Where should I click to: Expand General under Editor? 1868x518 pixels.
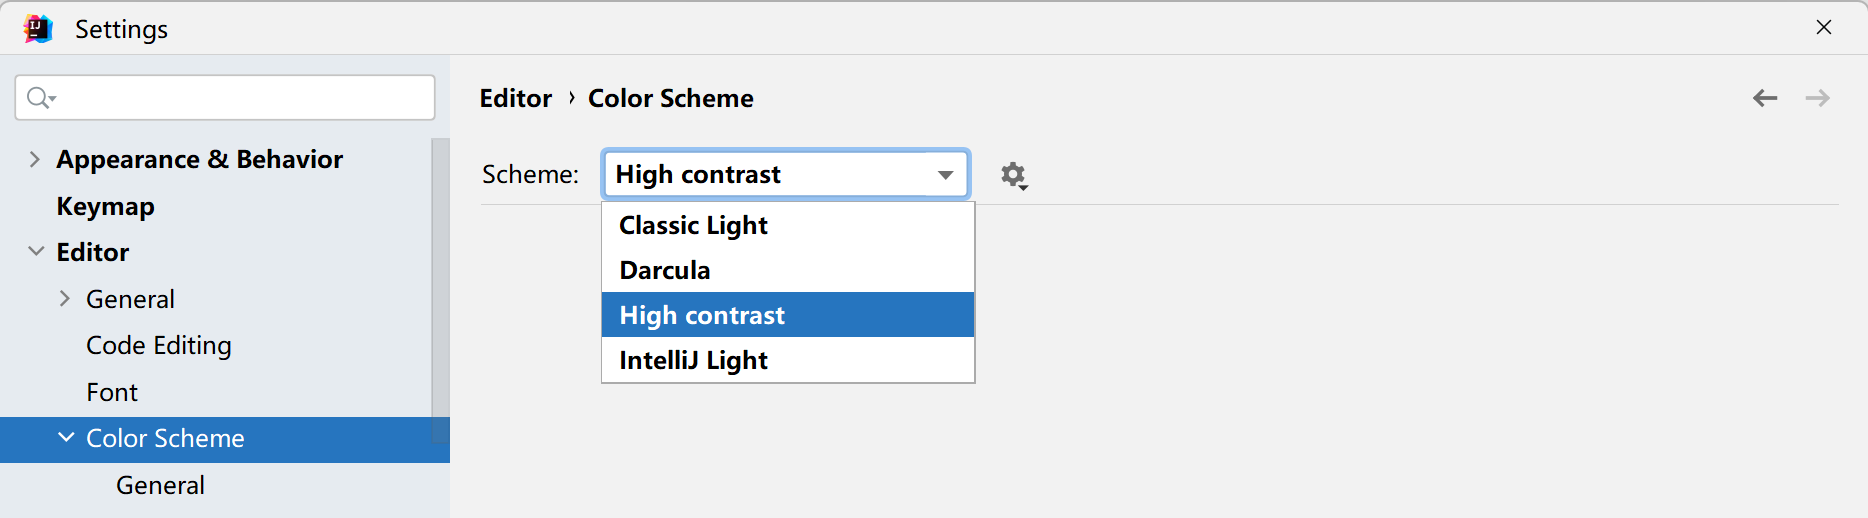pos(65,299)
